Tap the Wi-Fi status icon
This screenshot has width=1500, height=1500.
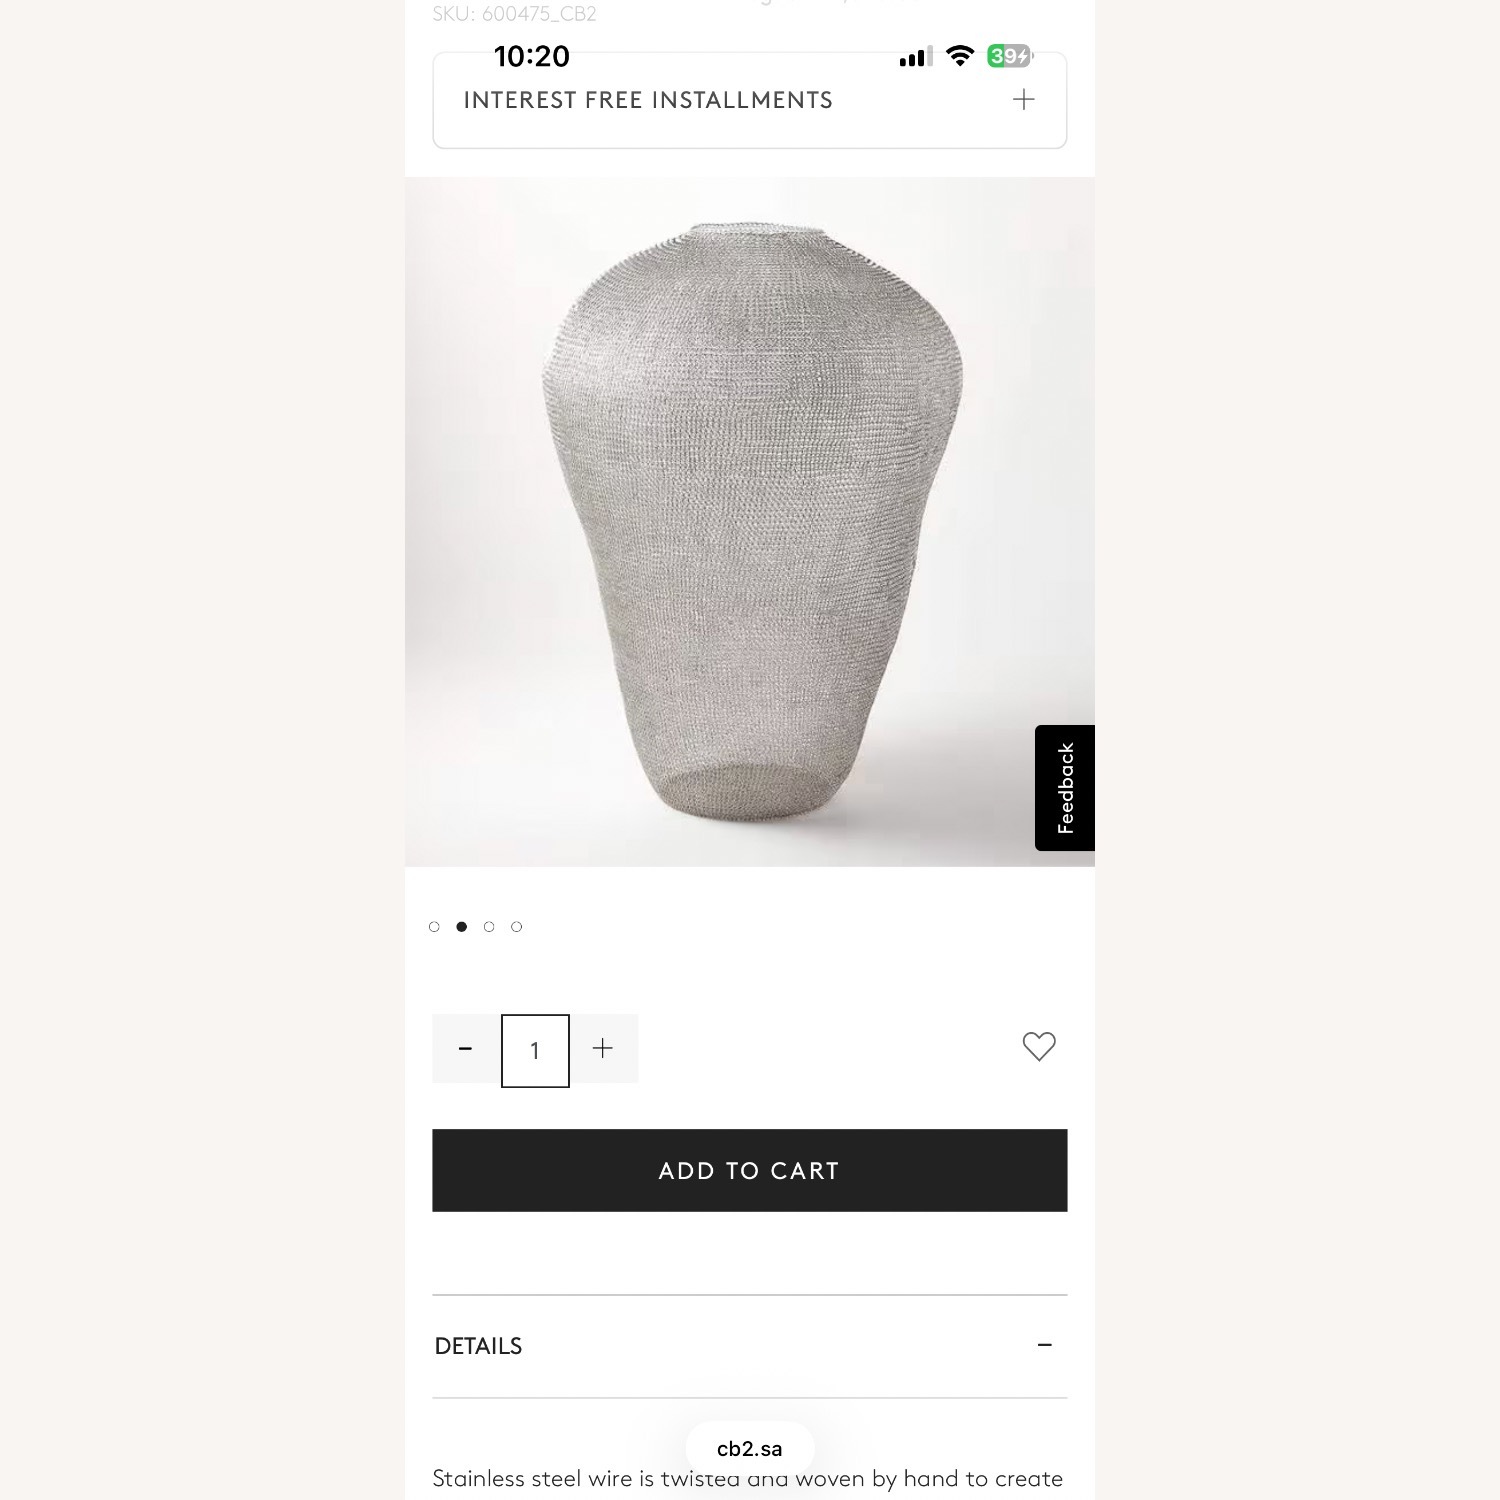(x=960, y=56)
